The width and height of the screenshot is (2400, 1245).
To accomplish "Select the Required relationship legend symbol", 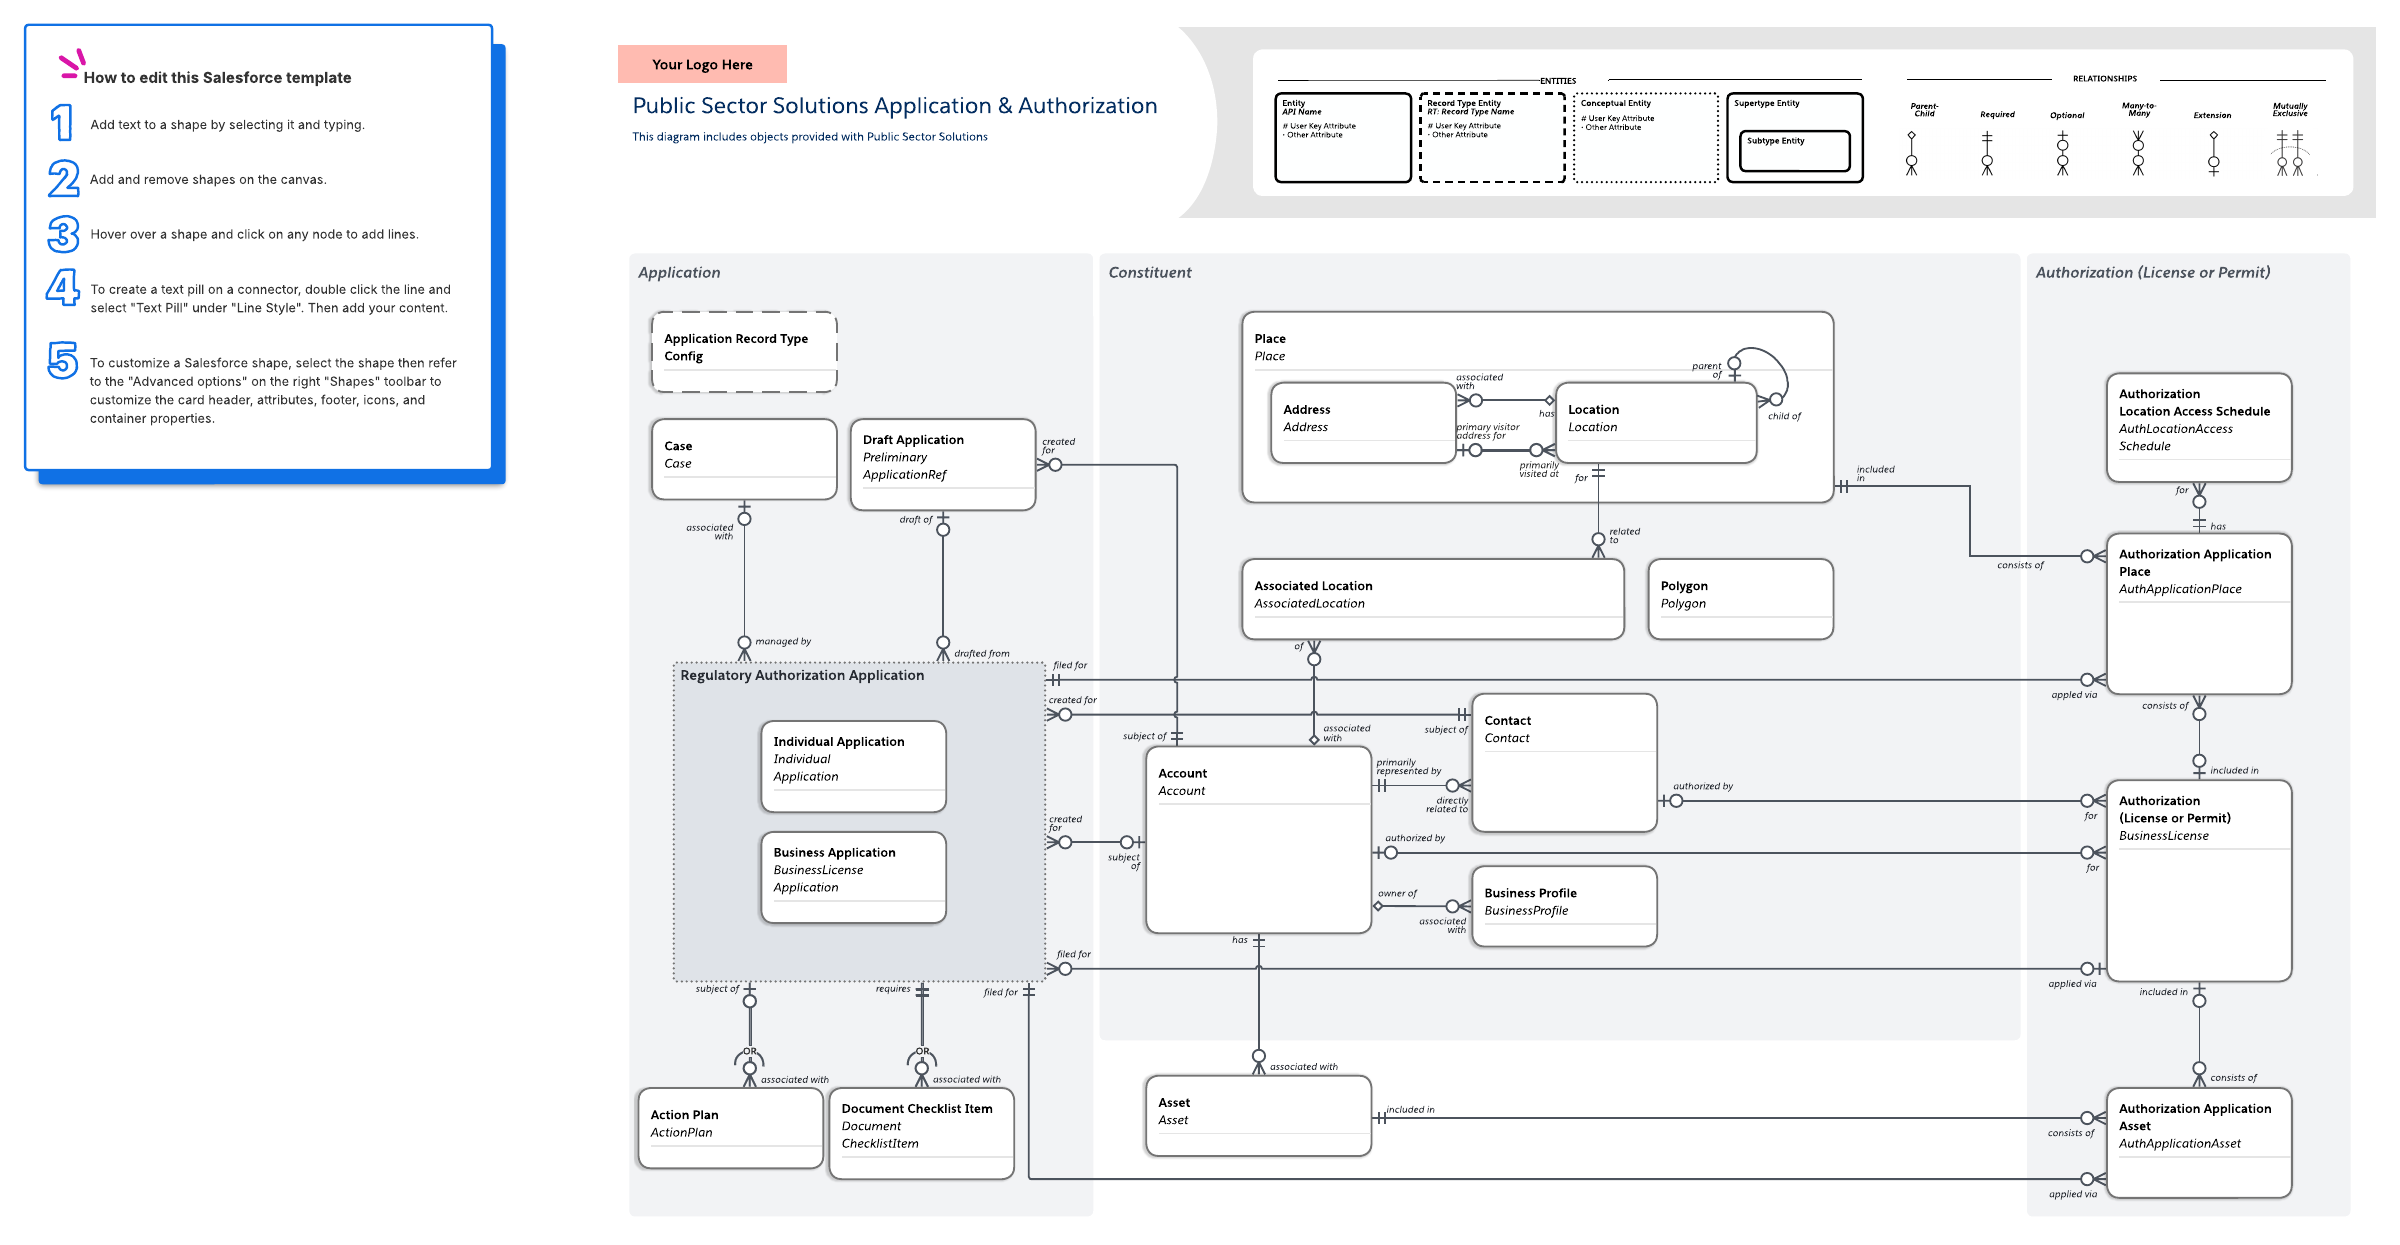I will tap(1986, 153).
